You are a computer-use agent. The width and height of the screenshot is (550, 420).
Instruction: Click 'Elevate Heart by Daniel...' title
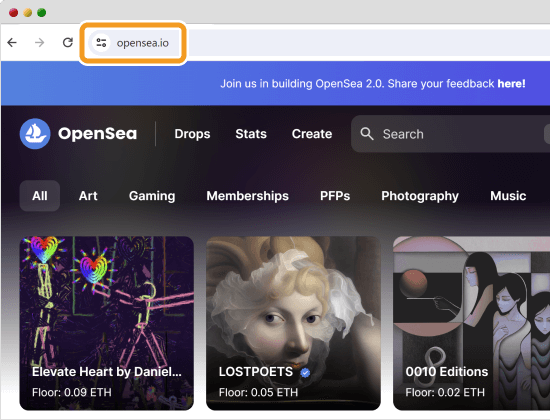click(107, 372)
